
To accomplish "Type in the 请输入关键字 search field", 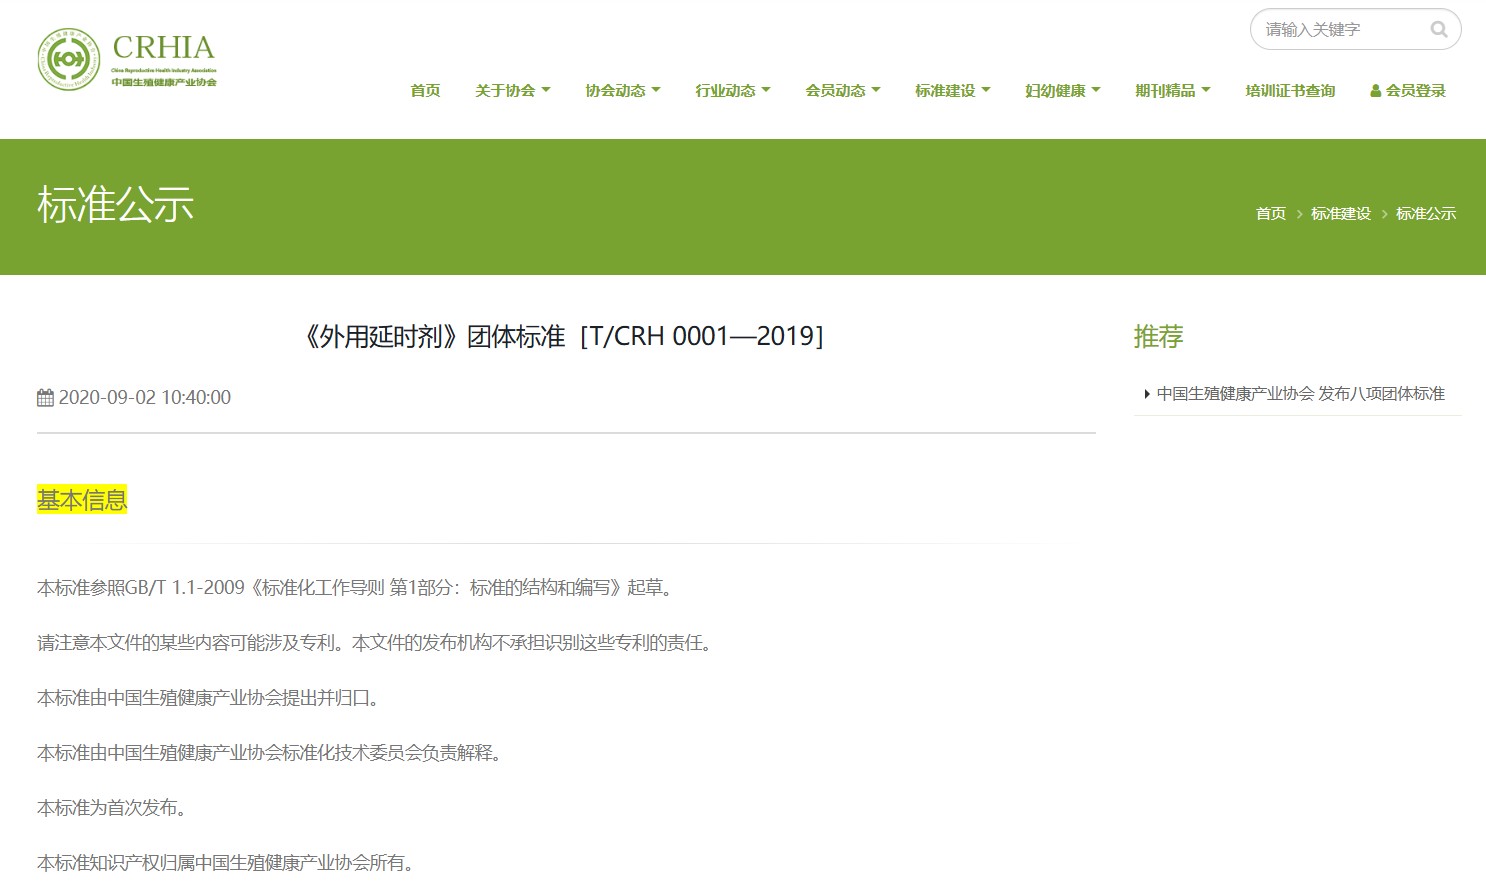I will point(1338,30).
